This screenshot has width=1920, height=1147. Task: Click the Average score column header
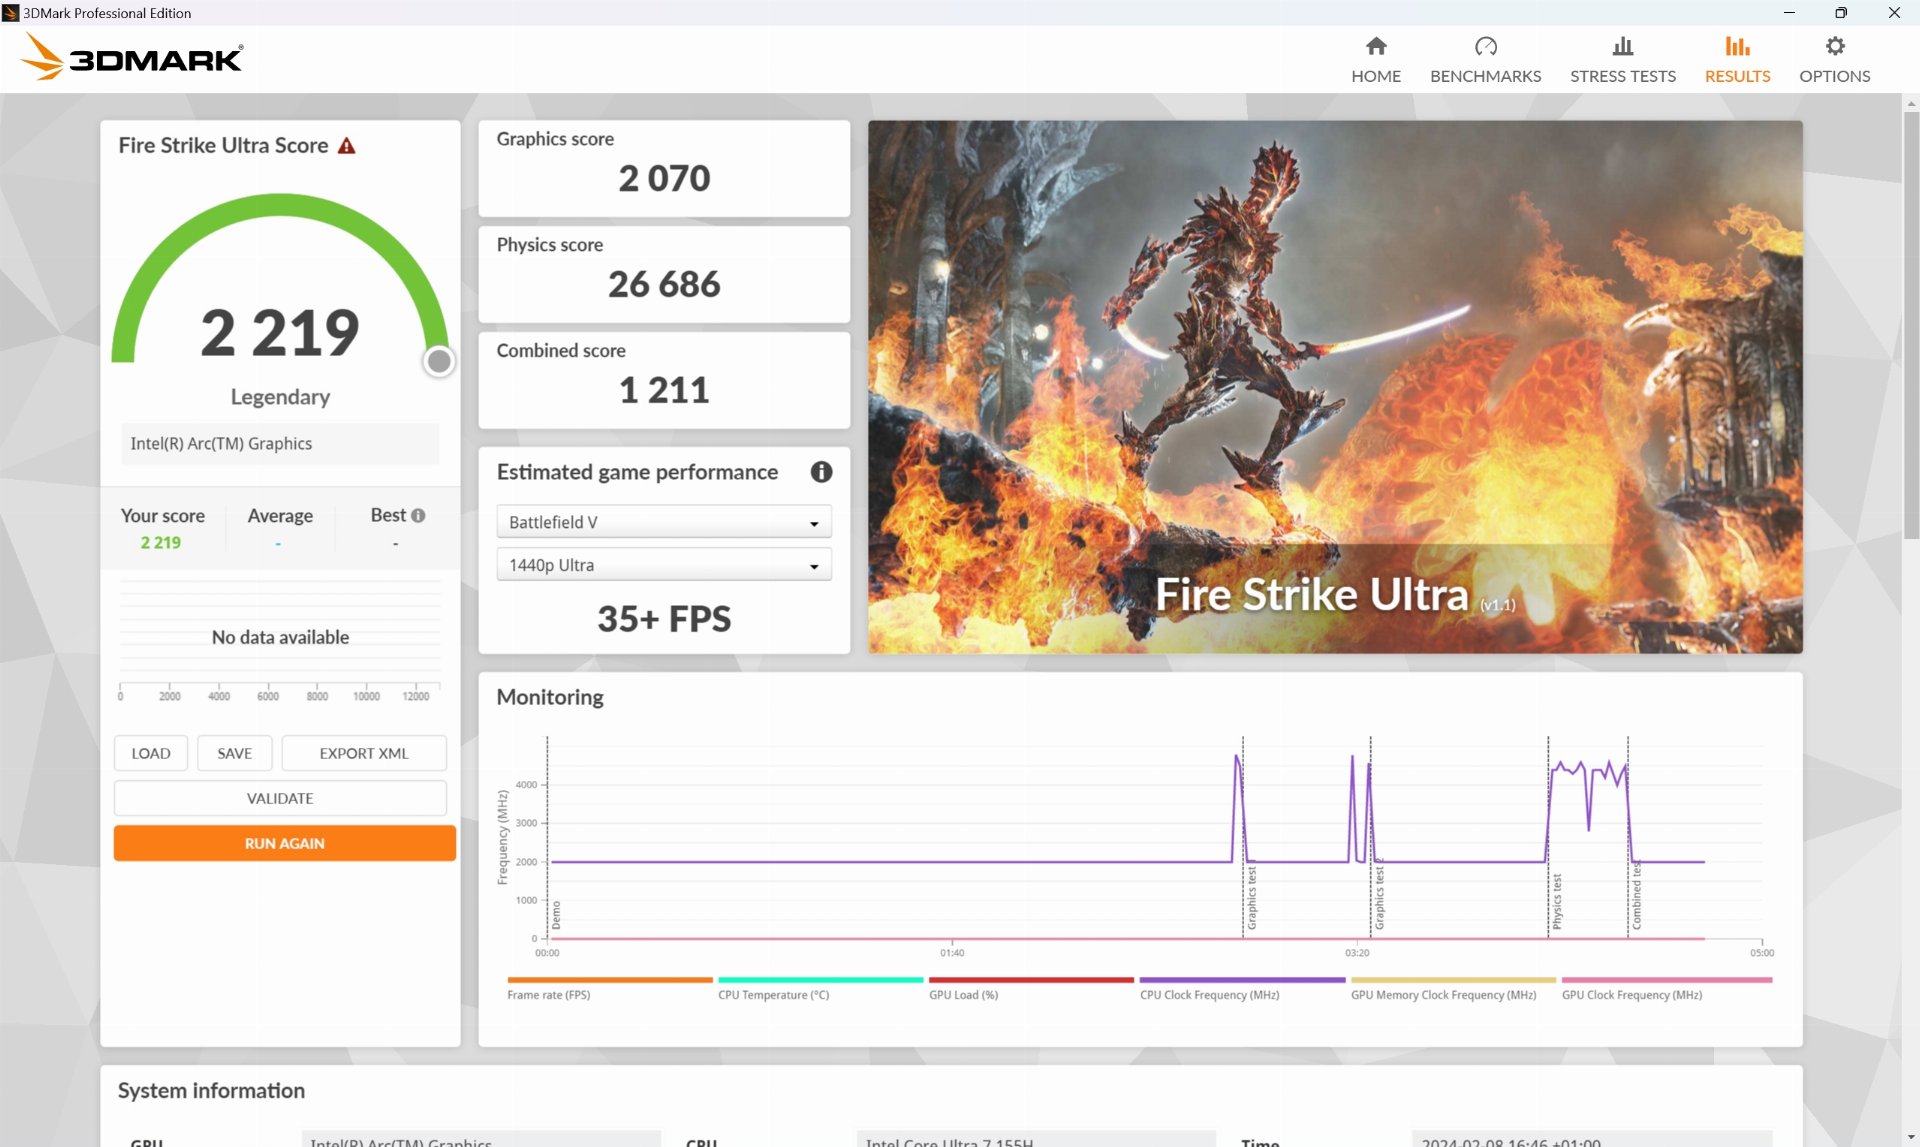coord(280,516)
